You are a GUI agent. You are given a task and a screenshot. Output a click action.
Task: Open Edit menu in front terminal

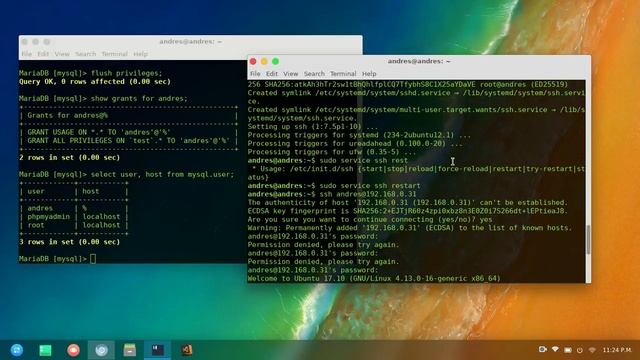click(x=271, y=74)
